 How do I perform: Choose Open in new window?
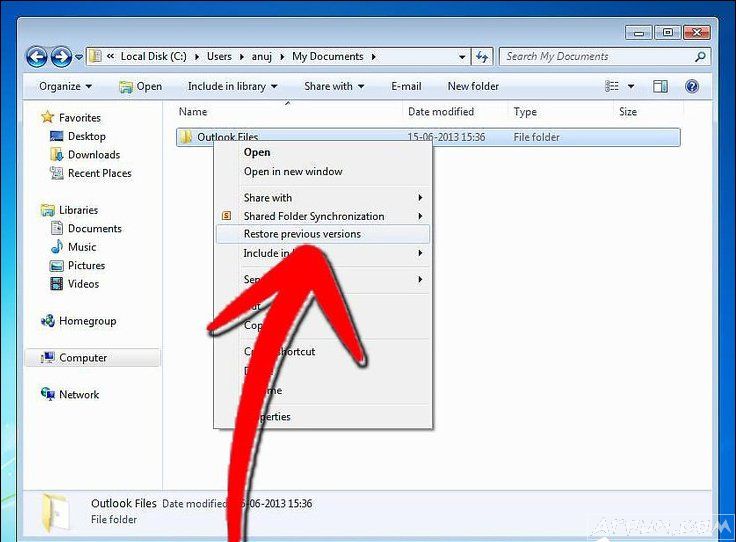(x=293, y=171)
